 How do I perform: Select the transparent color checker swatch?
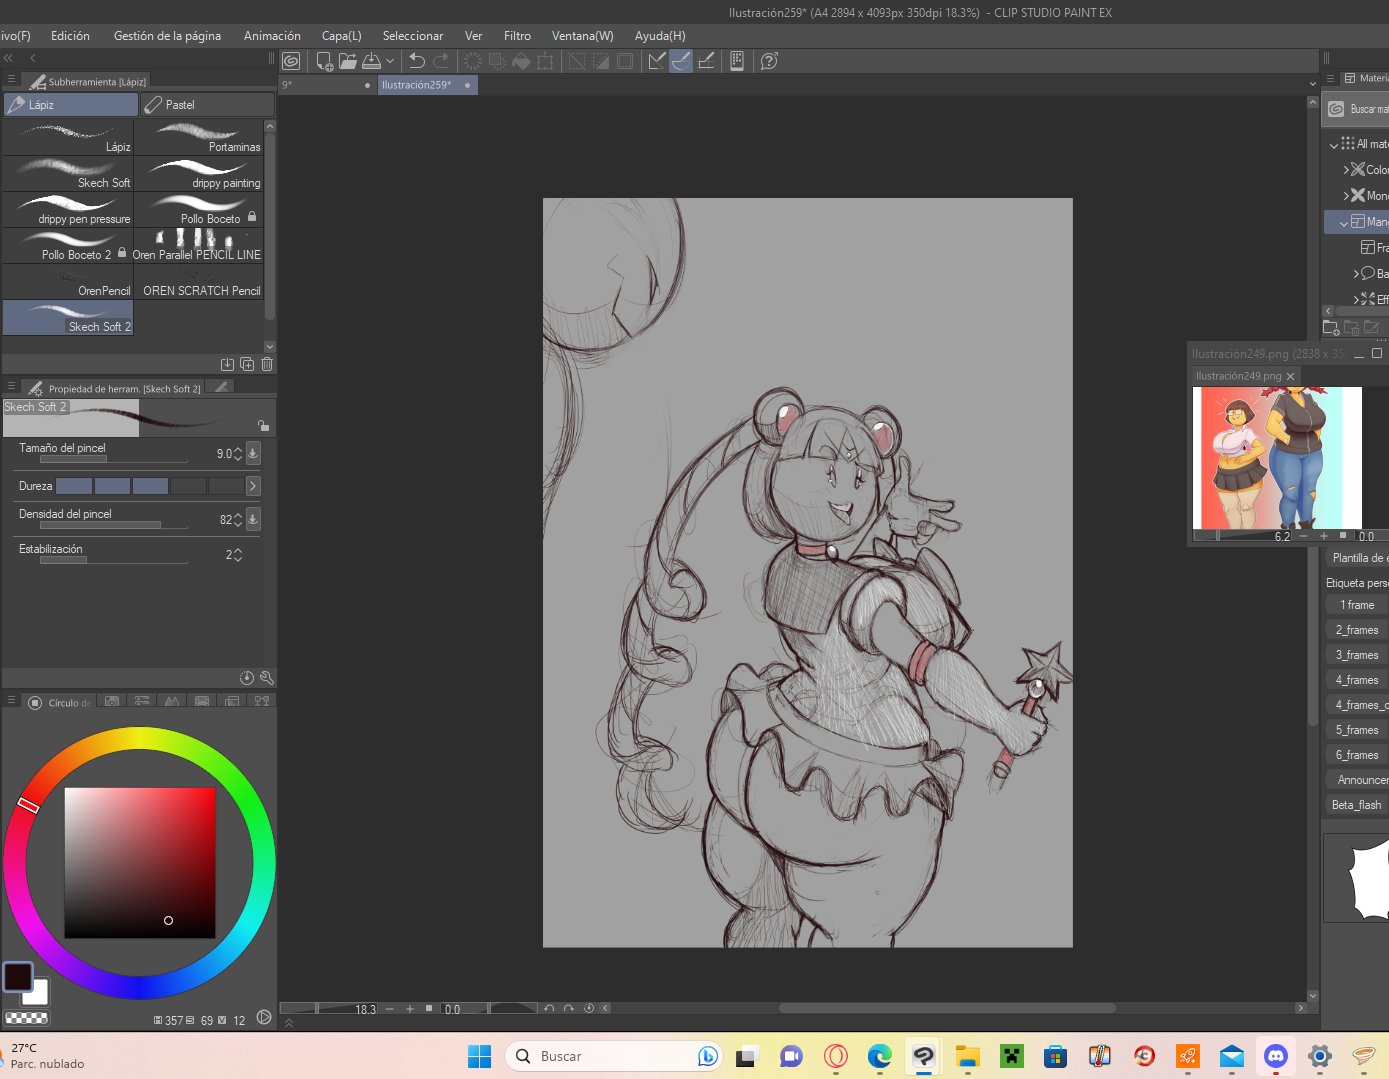point(27,1018)
